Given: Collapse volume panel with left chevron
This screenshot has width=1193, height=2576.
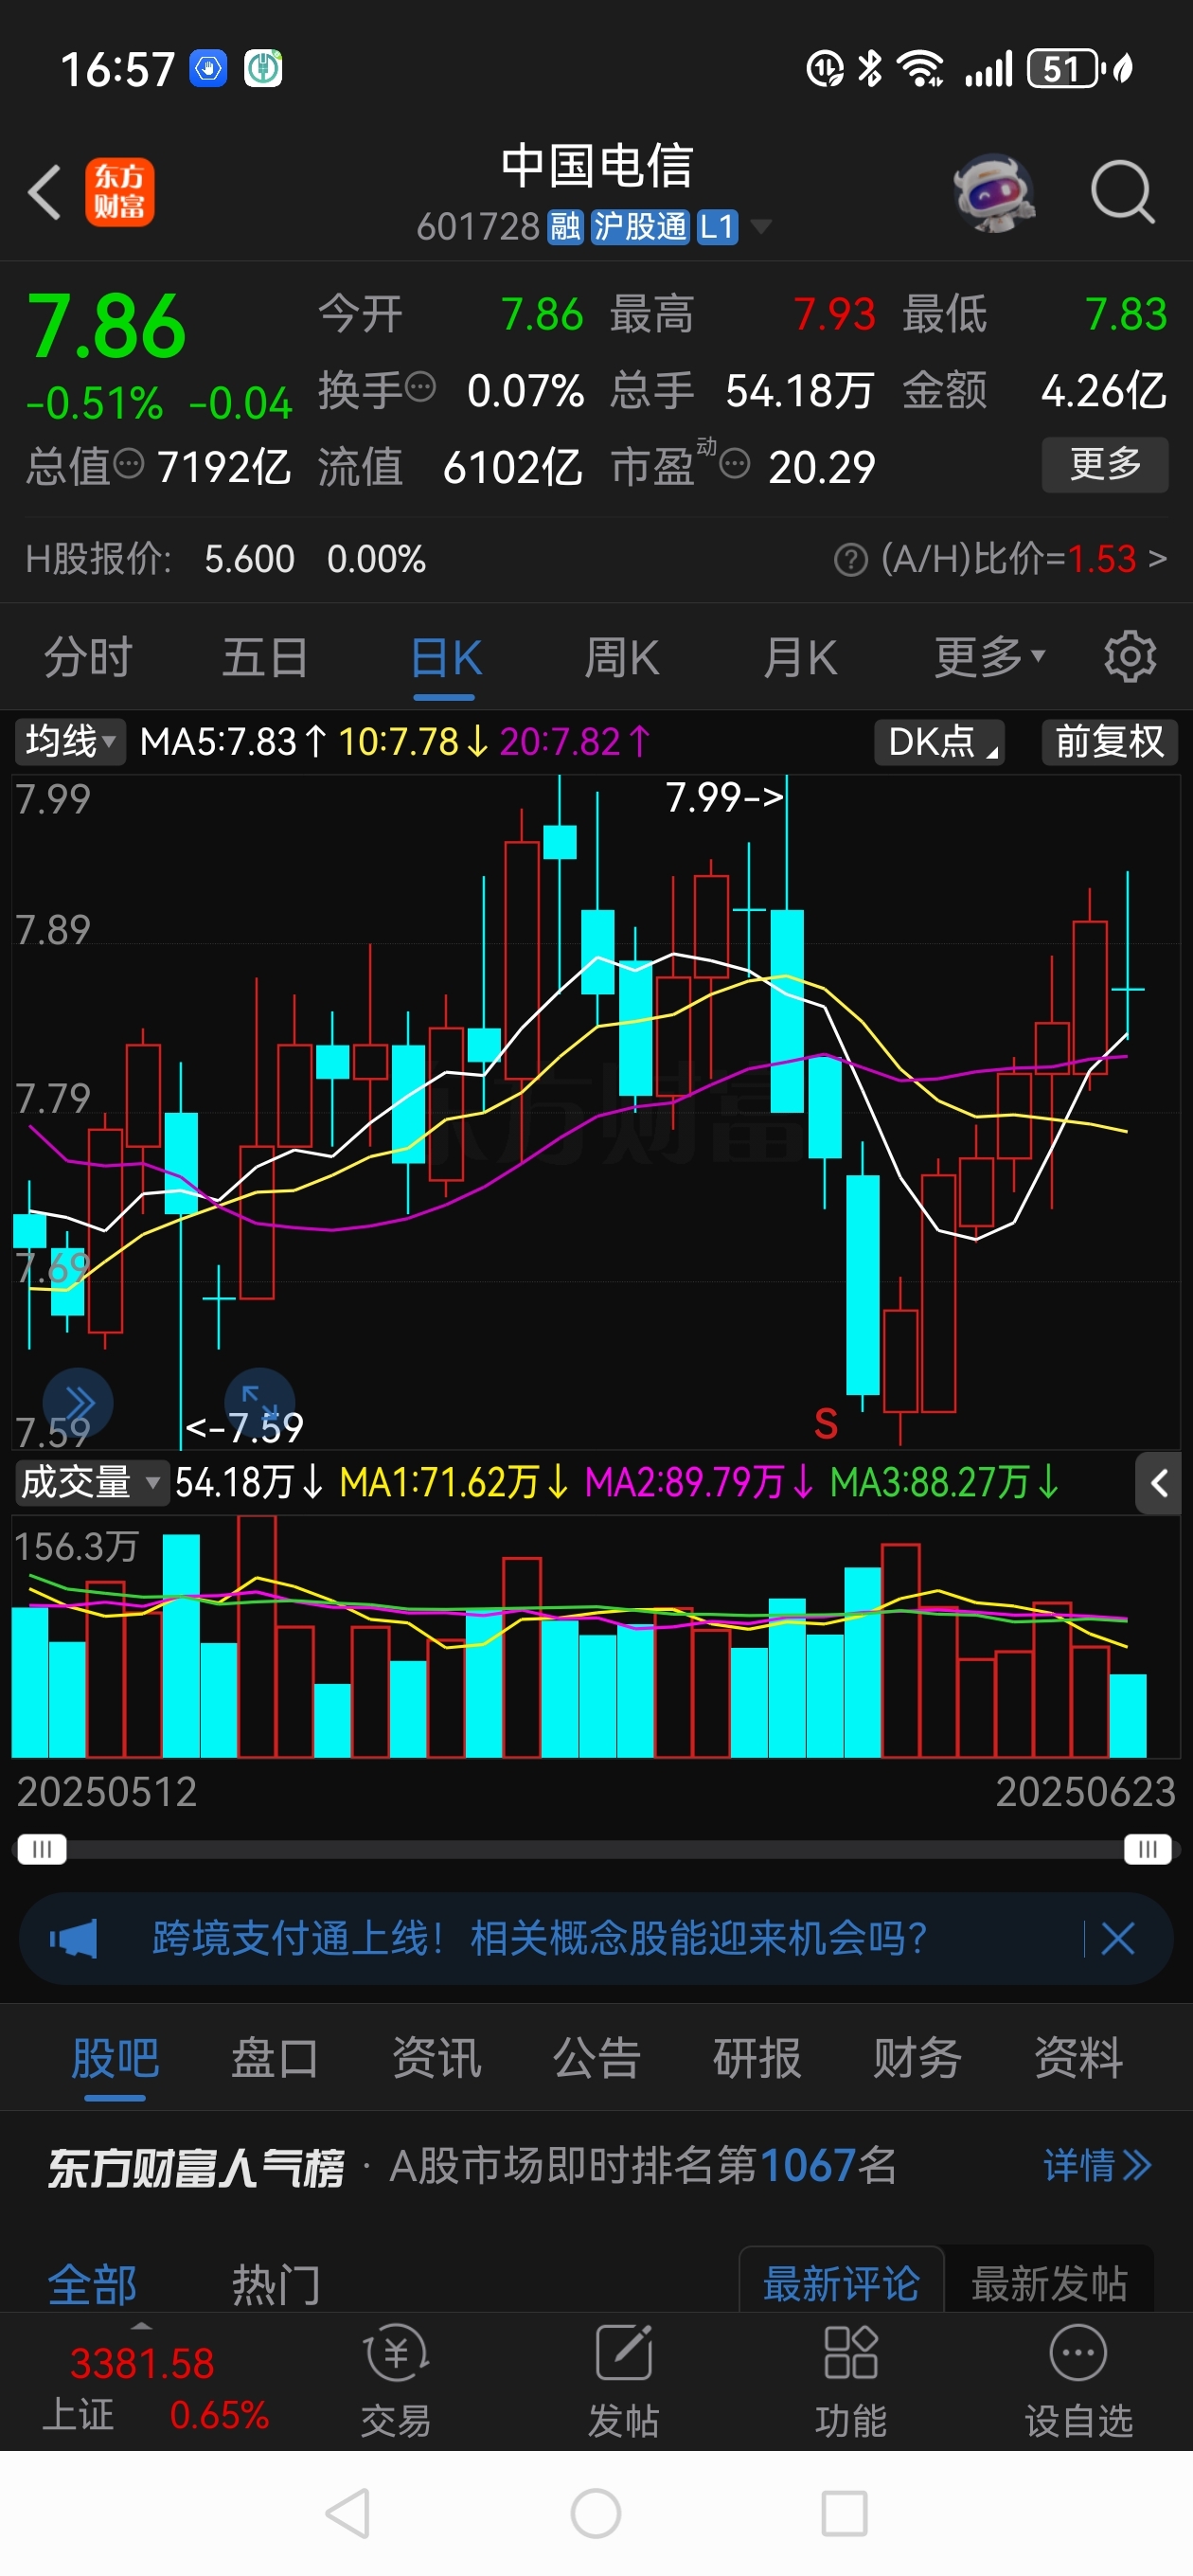Looking at the screenshot, I should 1158,1483.
